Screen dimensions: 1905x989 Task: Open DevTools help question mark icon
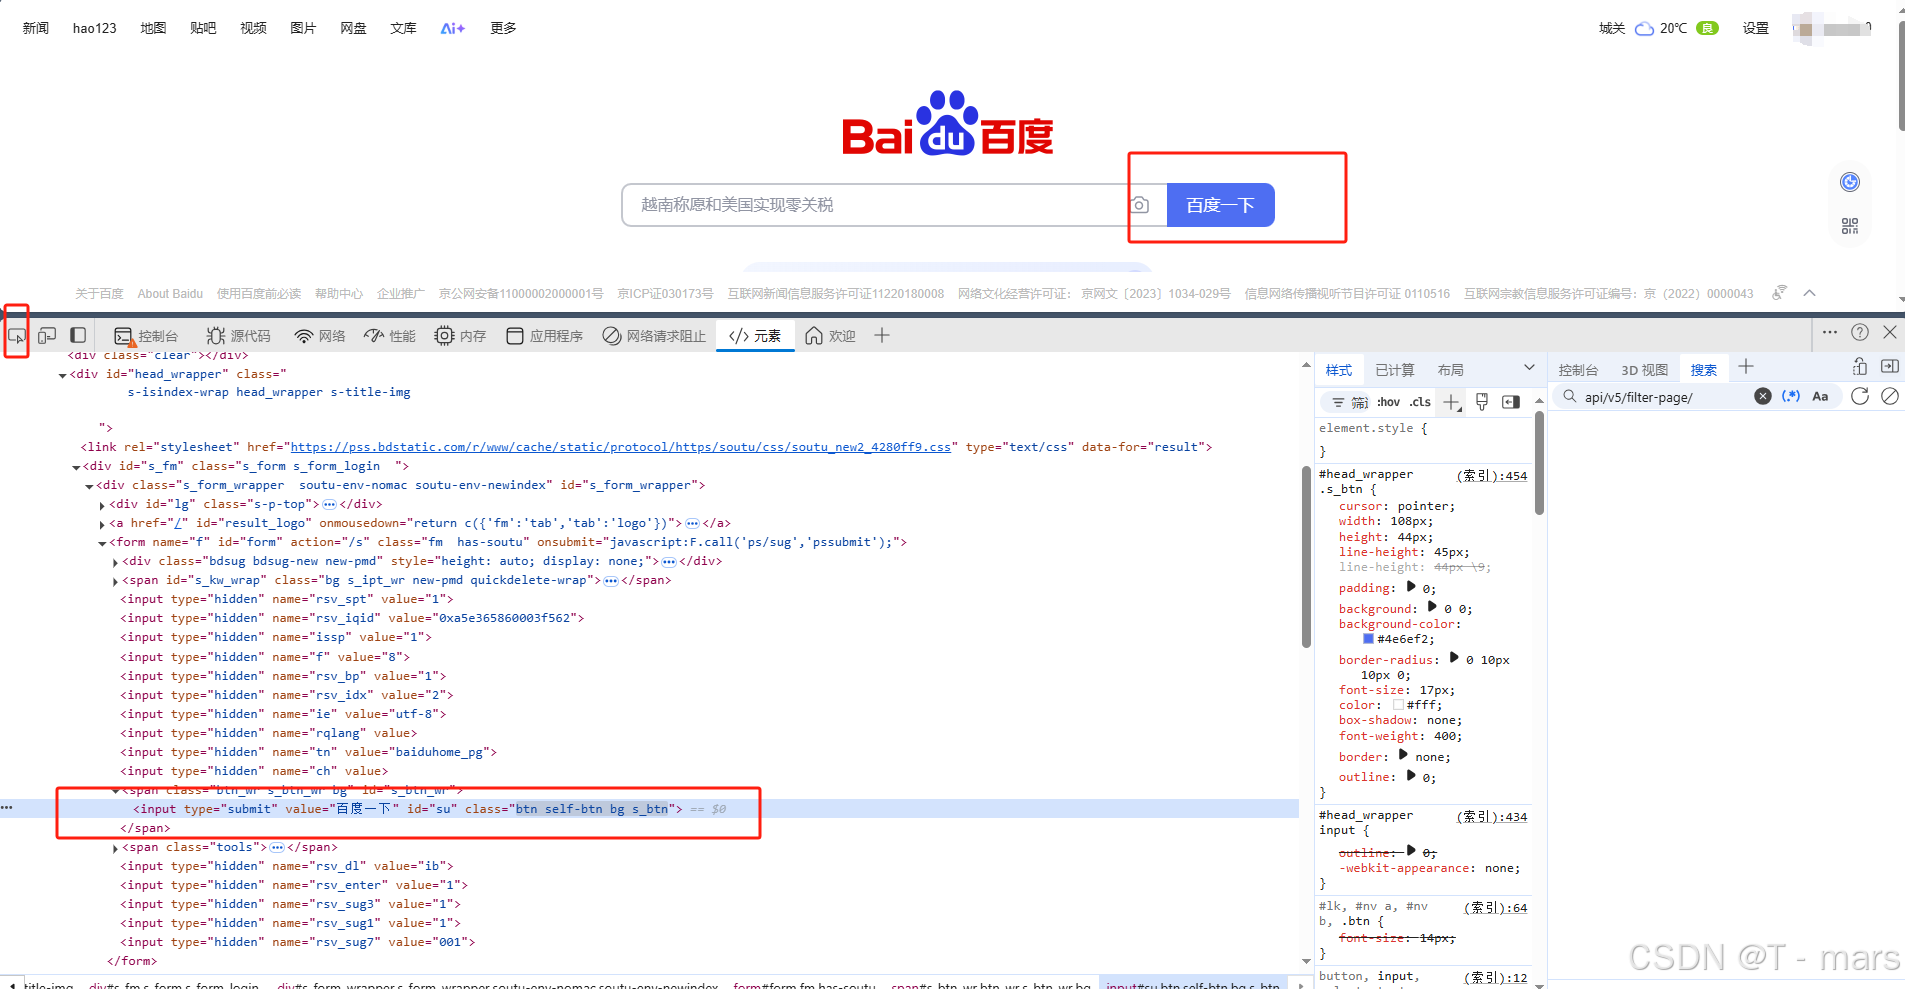coord(1860,332)
